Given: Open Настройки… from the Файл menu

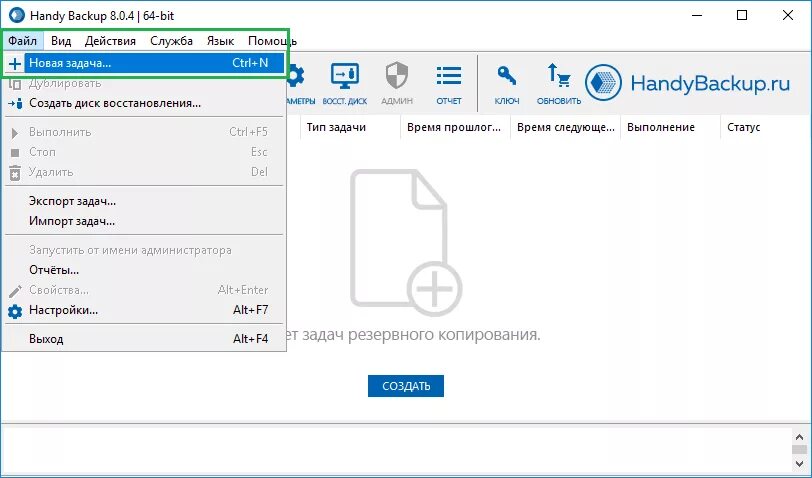Looking at the screenshot, I should 144,310.
